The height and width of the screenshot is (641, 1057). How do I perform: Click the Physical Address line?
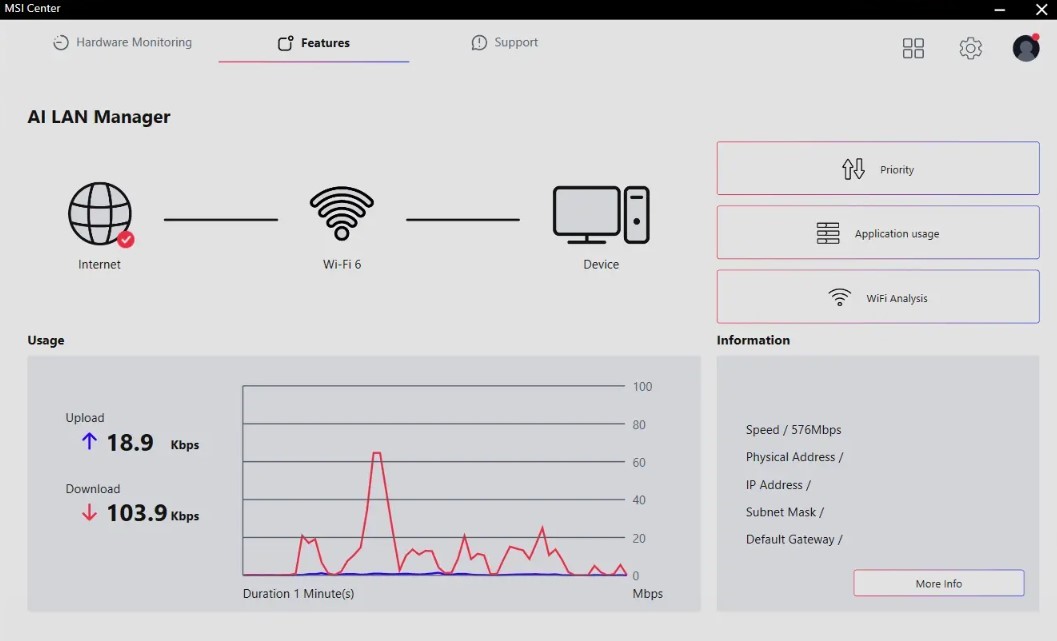794,457
